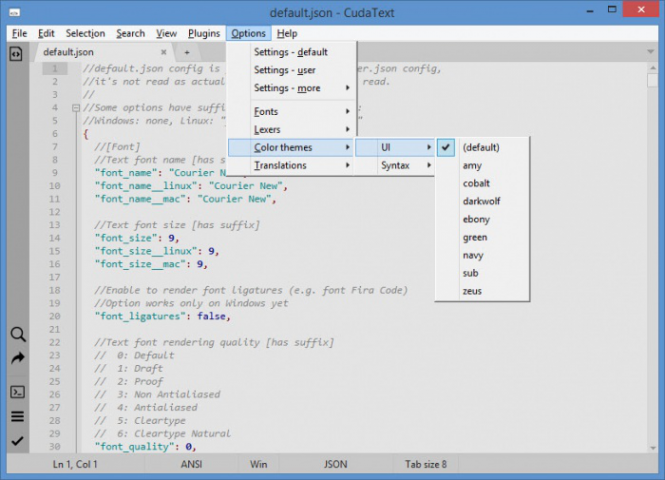
Task: Click the curved arrow icon in sidebar
Action: point(17,358)
